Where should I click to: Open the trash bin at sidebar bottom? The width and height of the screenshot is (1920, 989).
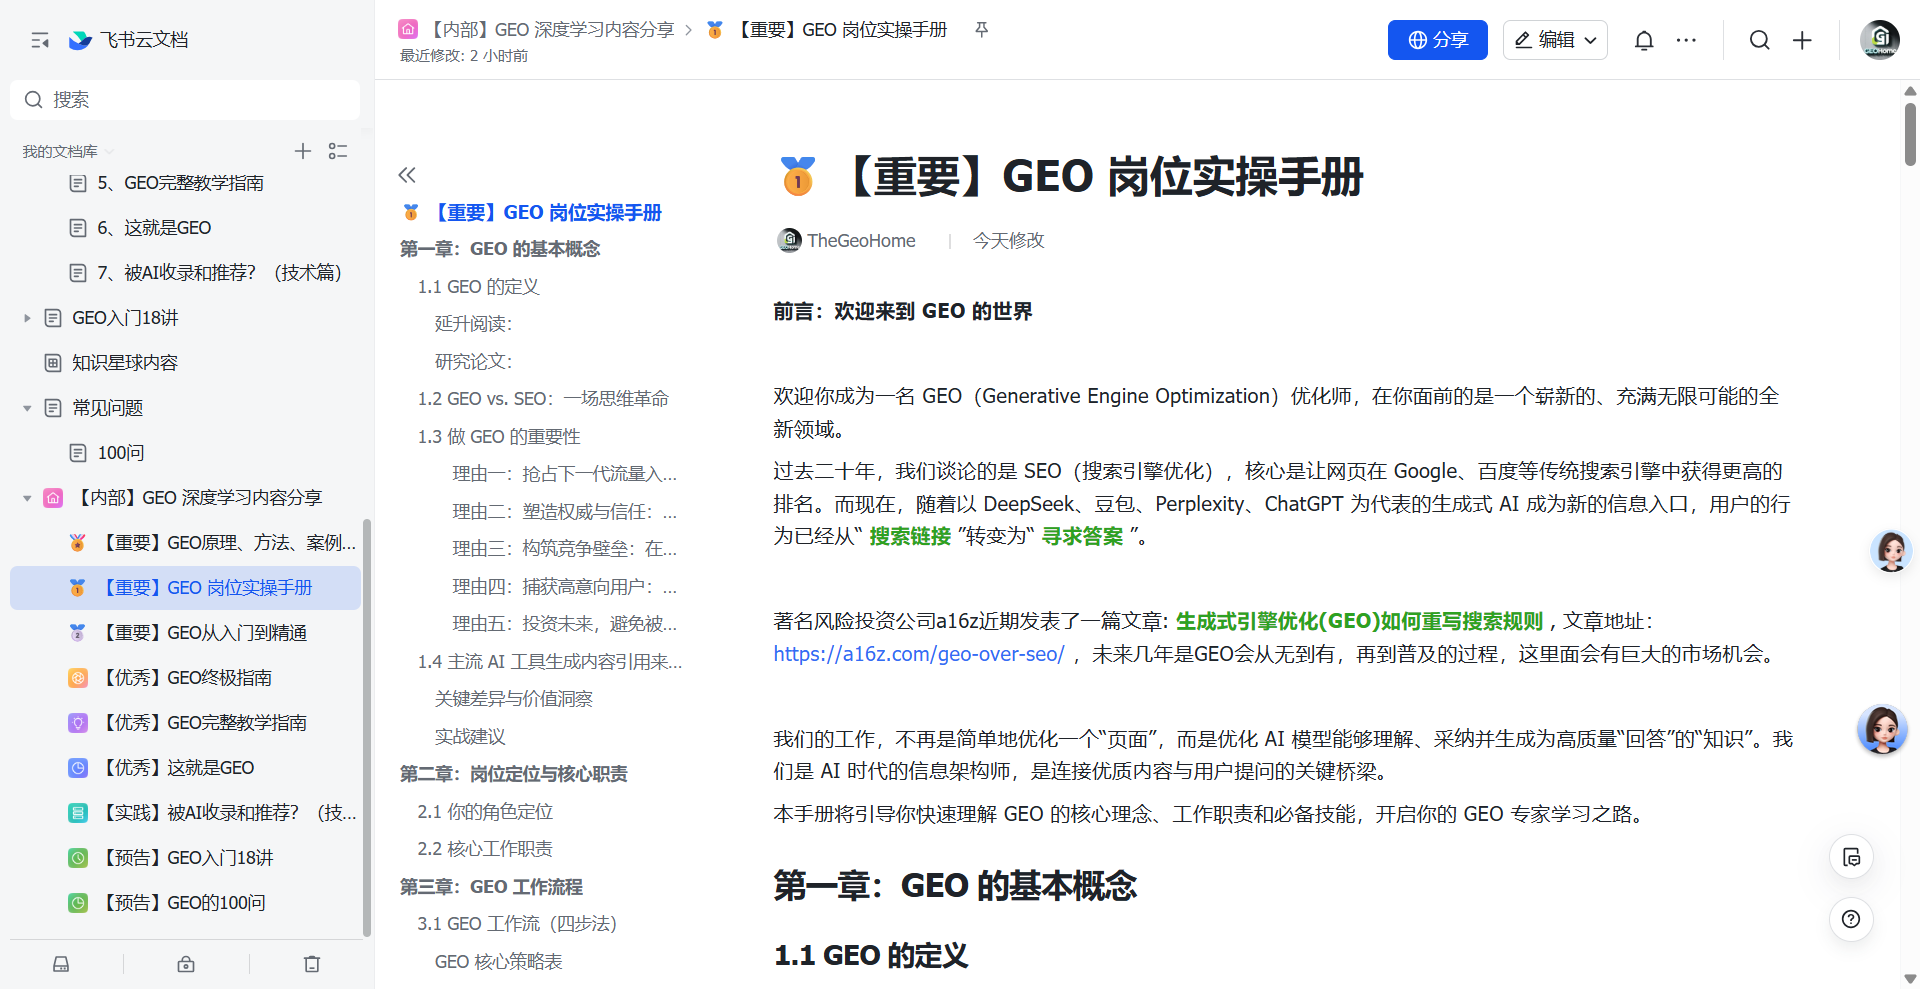click(312, 964)
